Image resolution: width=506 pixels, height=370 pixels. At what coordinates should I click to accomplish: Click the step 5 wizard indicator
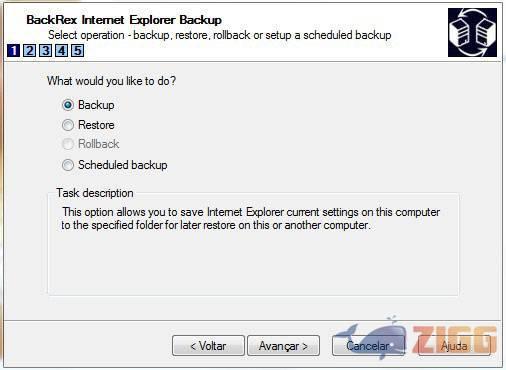77,51
